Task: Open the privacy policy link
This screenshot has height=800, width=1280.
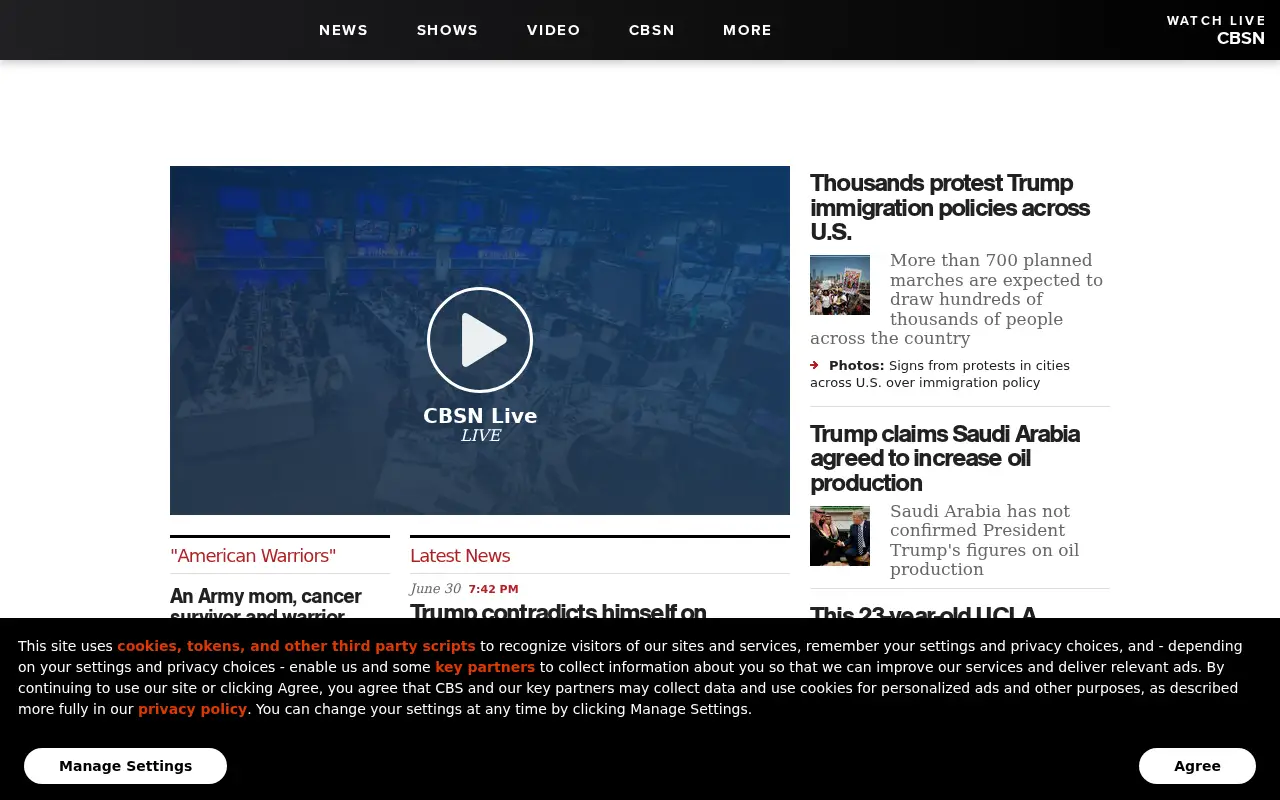Action: pyautogui.click(x=192, y=709)
